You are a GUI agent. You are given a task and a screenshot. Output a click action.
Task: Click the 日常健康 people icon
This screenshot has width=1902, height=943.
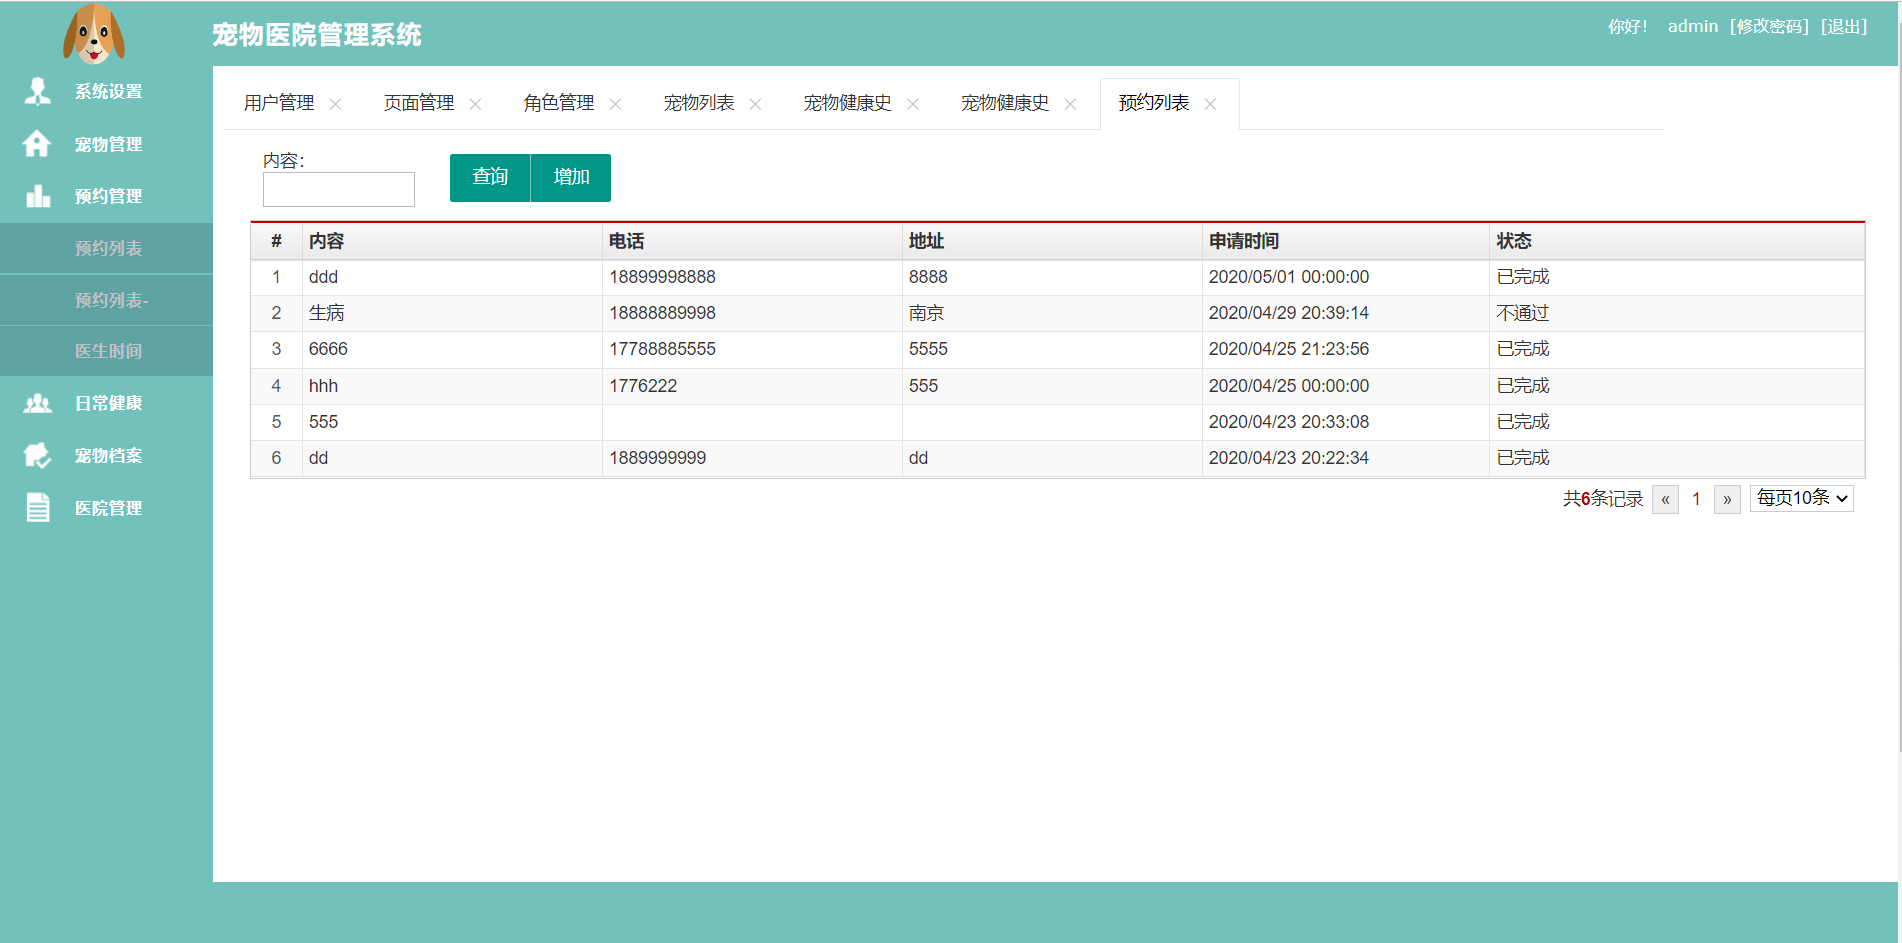[38, 403]
